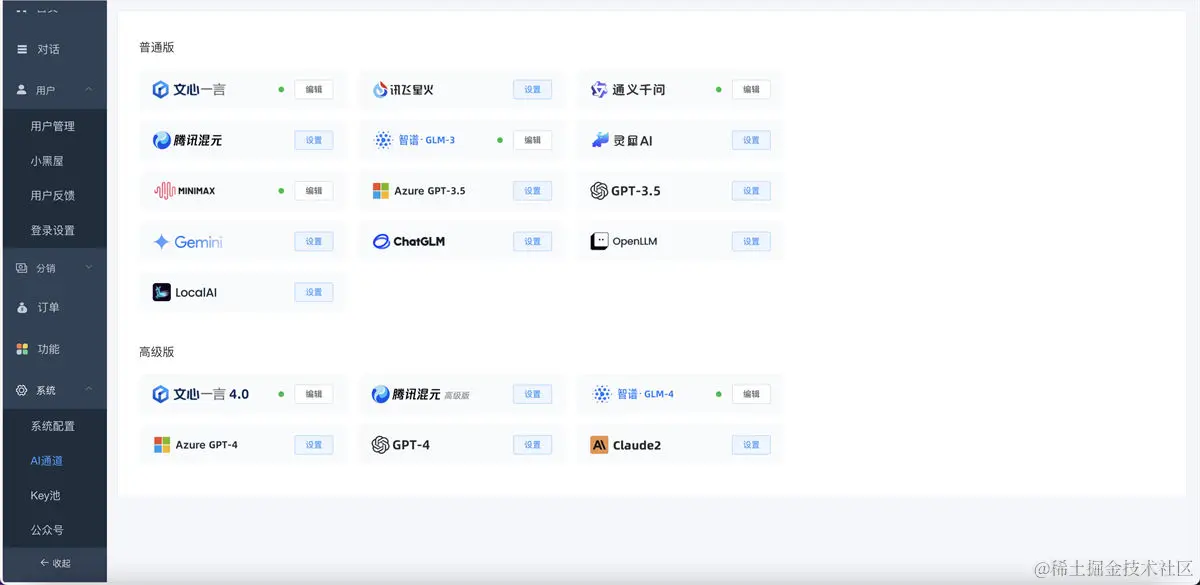Click the 高级版 section heading
The height and width of the screenshot is (585, 1200).
(157, 352)
